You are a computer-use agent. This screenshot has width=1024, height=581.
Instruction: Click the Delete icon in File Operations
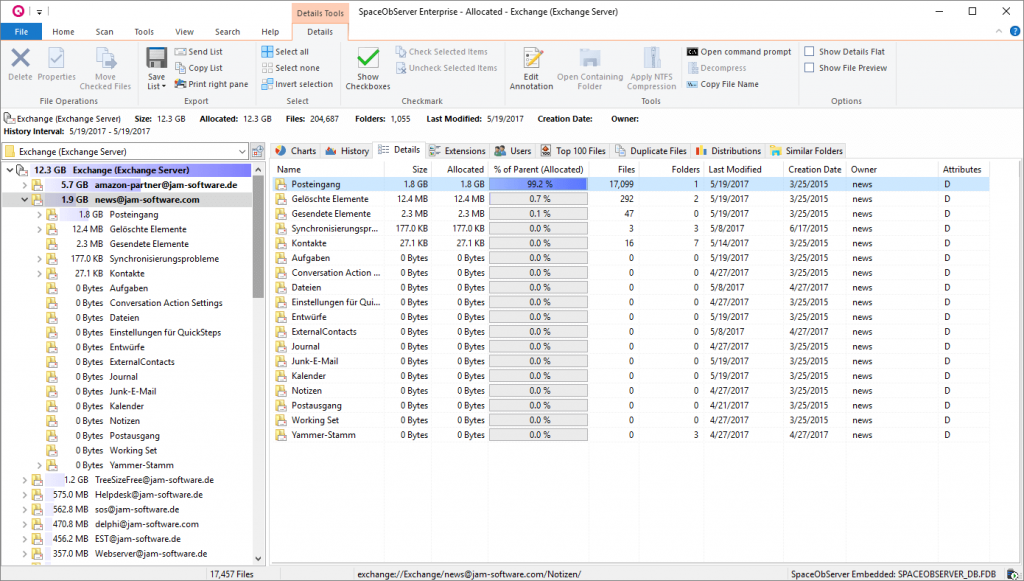point(20,59)
